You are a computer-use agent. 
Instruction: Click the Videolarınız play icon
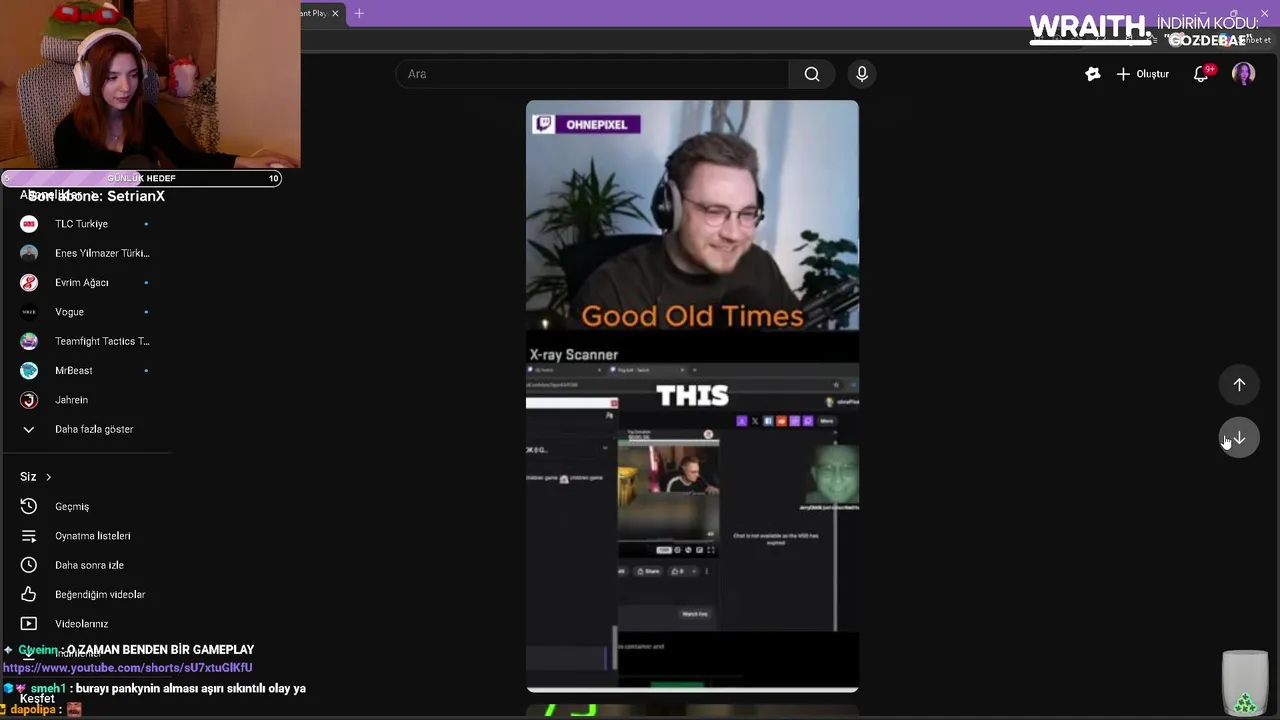(29, 624)
